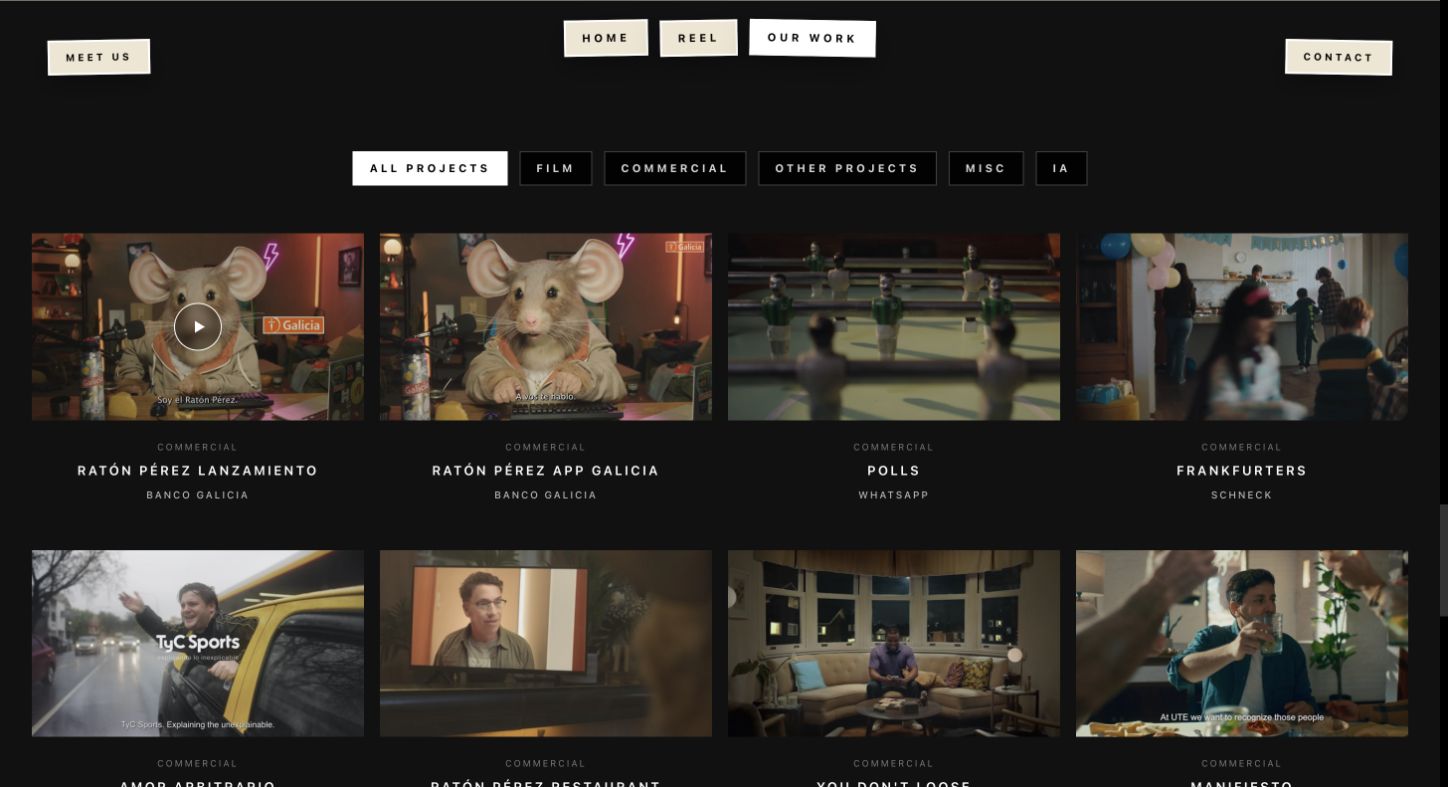Filter by Other Projects
The image size is (1448, 787).
point(847,168)
